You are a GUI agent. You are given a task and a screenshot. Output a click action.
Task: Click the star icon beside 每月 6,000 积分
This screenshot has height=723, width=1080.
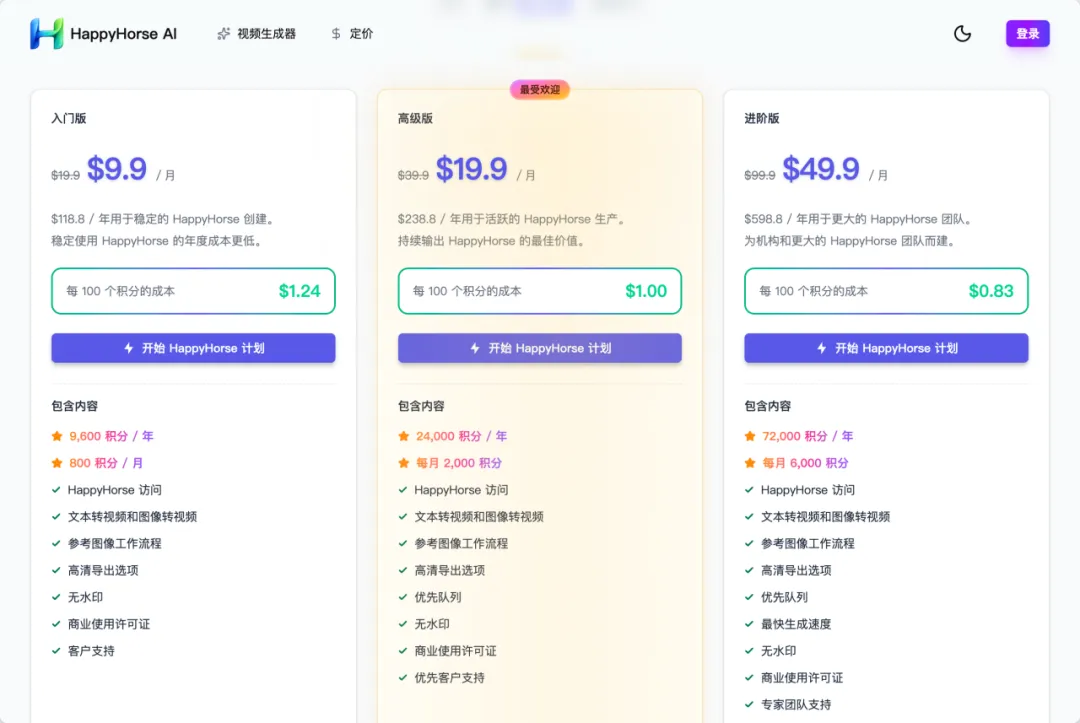click(x=750, y=463)
